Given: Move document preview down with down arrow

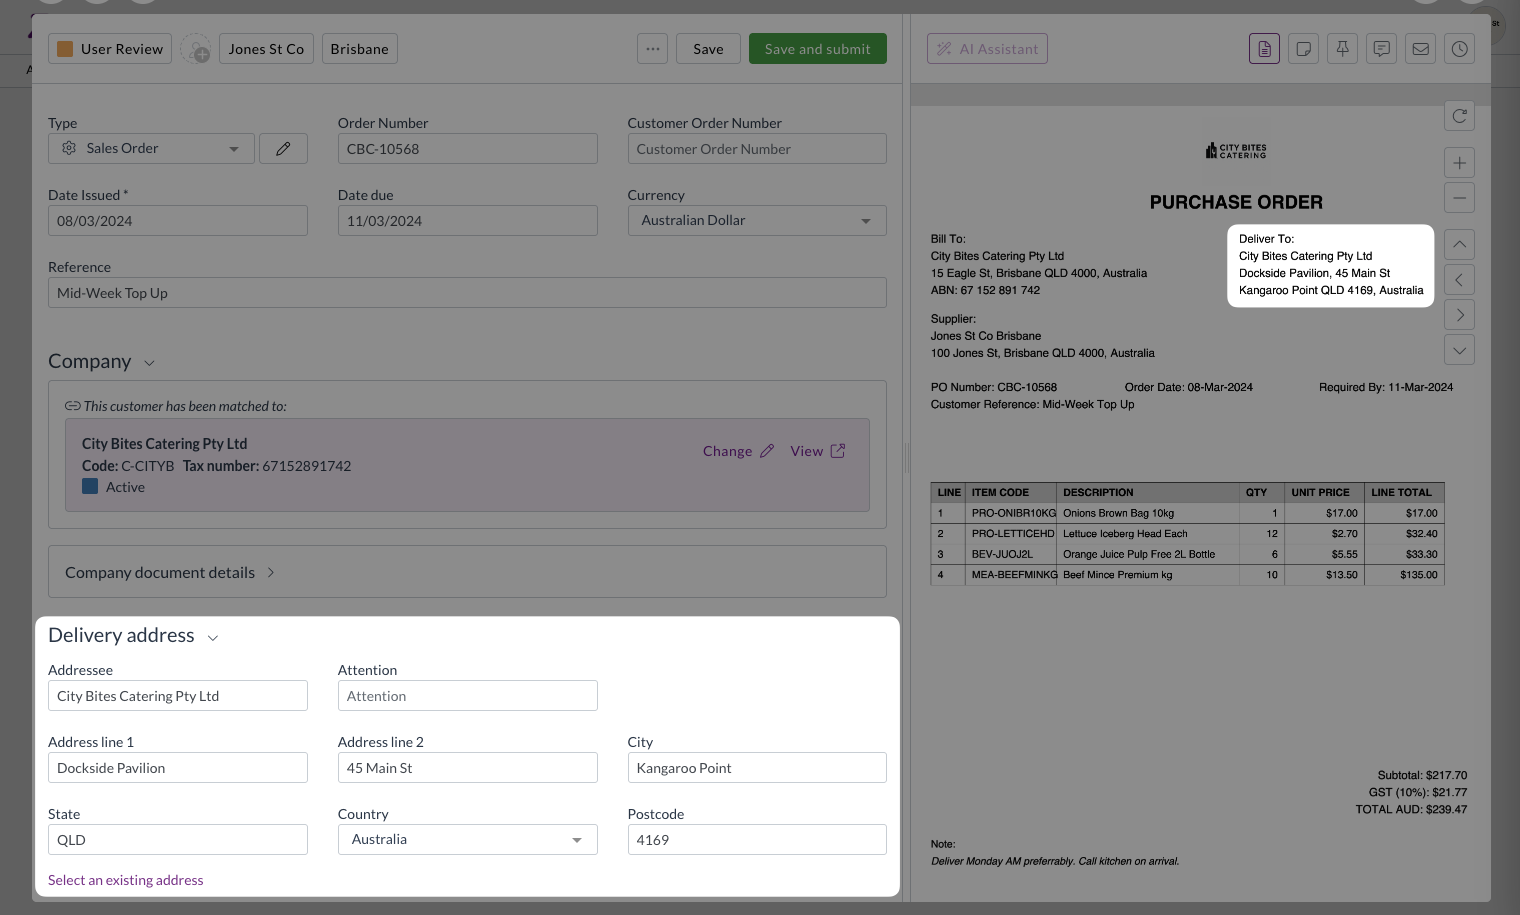Looking at the screenshot, I should coord(1459,350).
